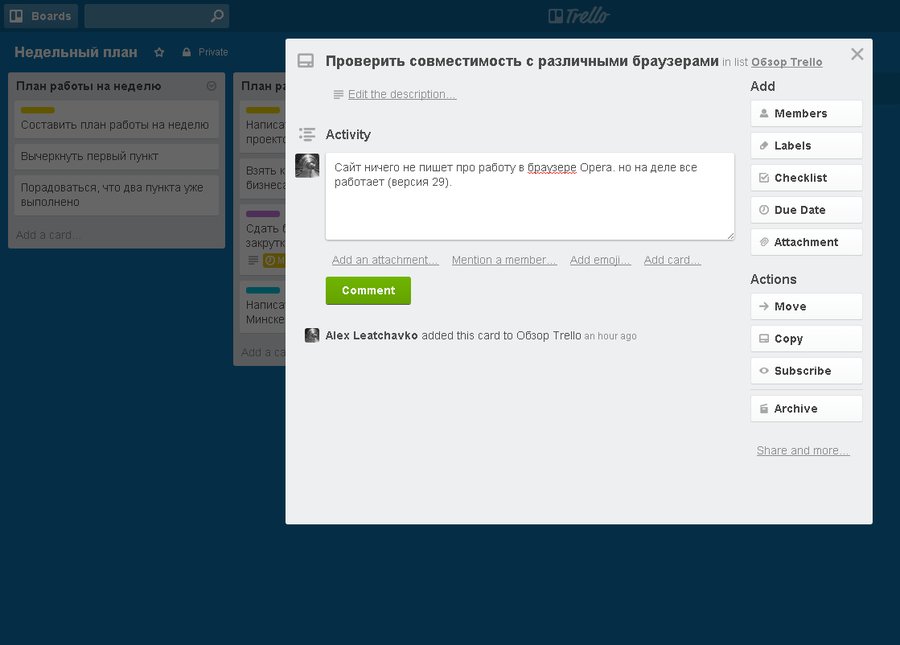Click Edit the description link
Screen dimensions: 900x645
(402, 94)
